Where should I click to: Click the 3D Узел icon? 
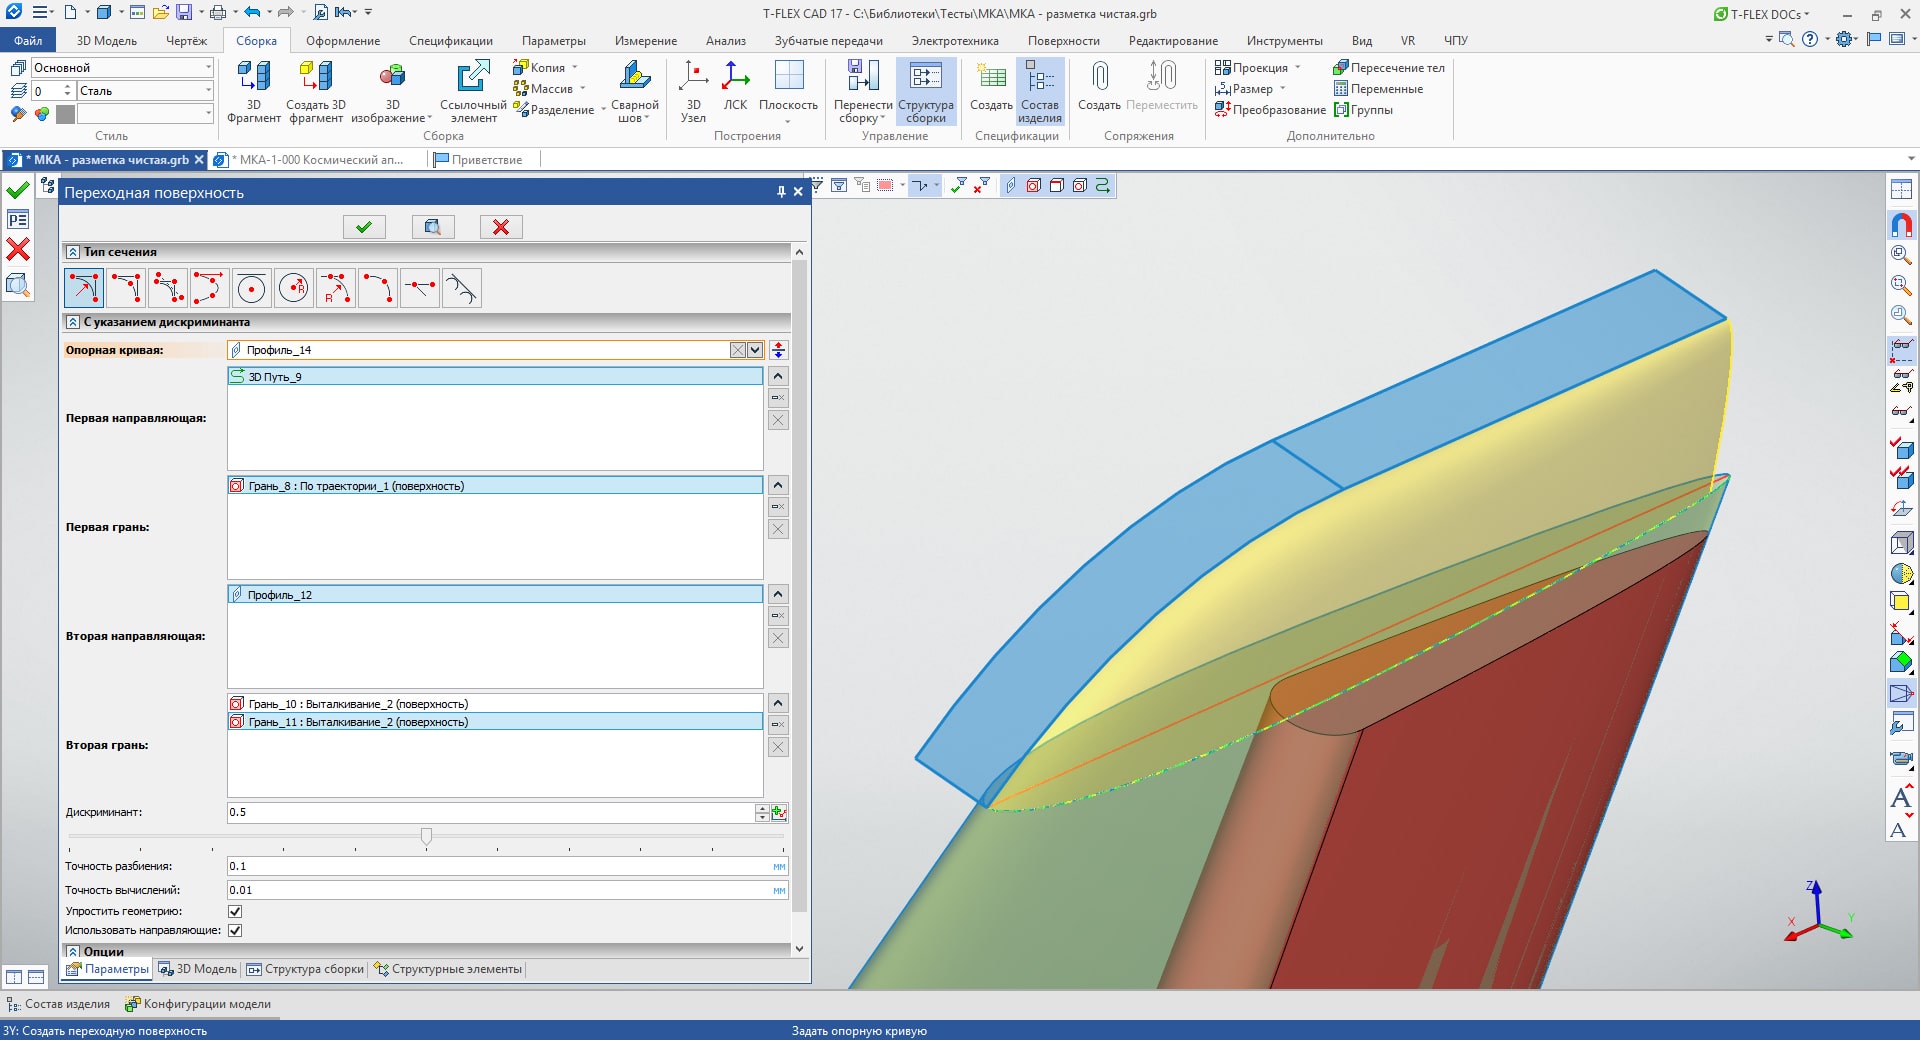tap(693, 76)
